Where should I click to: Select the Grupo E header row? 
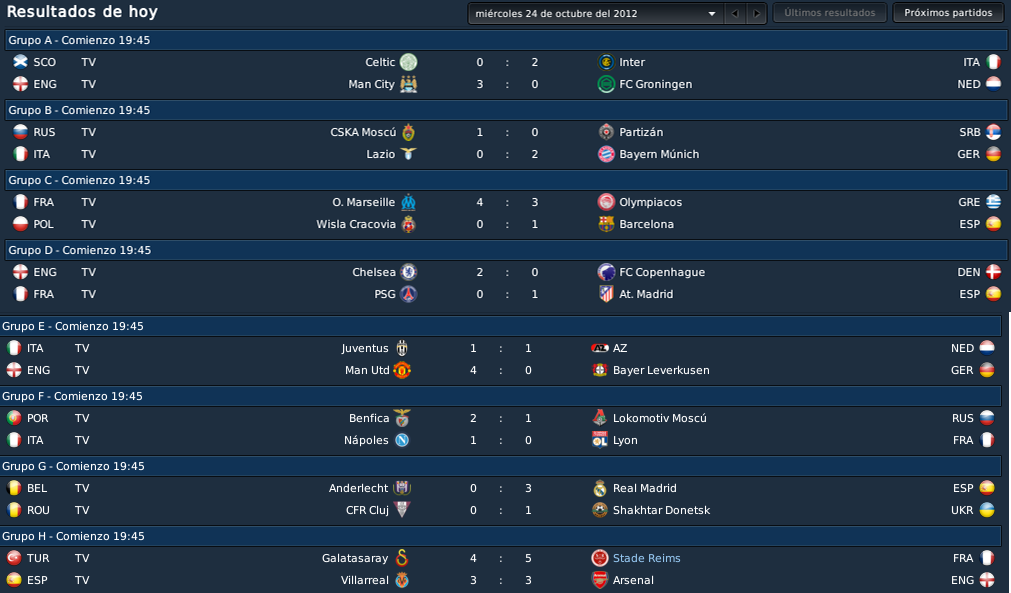click(x=500, y=326)
